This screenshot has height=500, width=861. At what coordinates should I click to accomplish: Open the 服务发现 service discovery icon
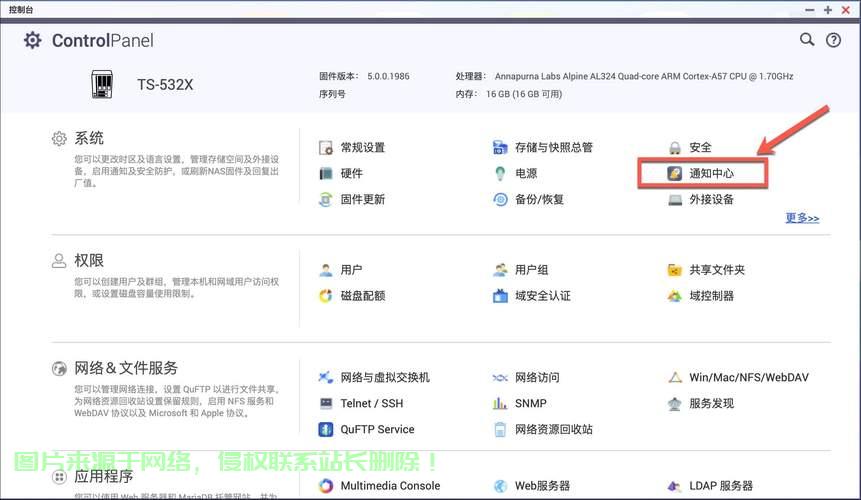pos(675,404)
